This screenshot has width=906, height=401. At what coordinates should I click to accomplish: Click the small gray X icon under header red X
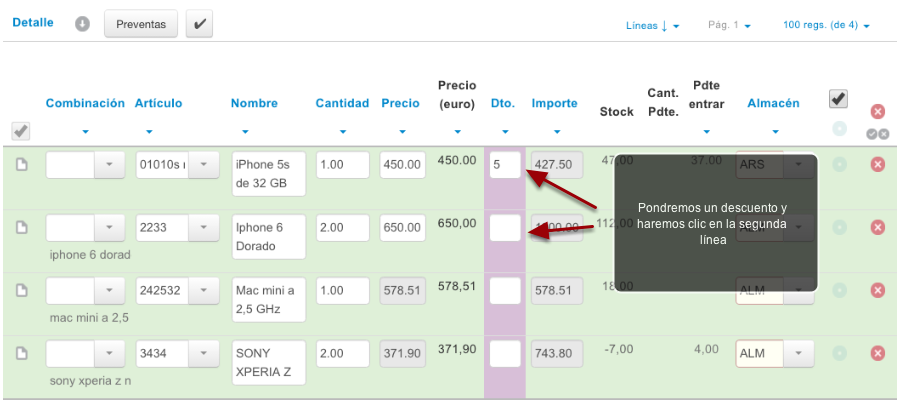[x=883, y=134]
